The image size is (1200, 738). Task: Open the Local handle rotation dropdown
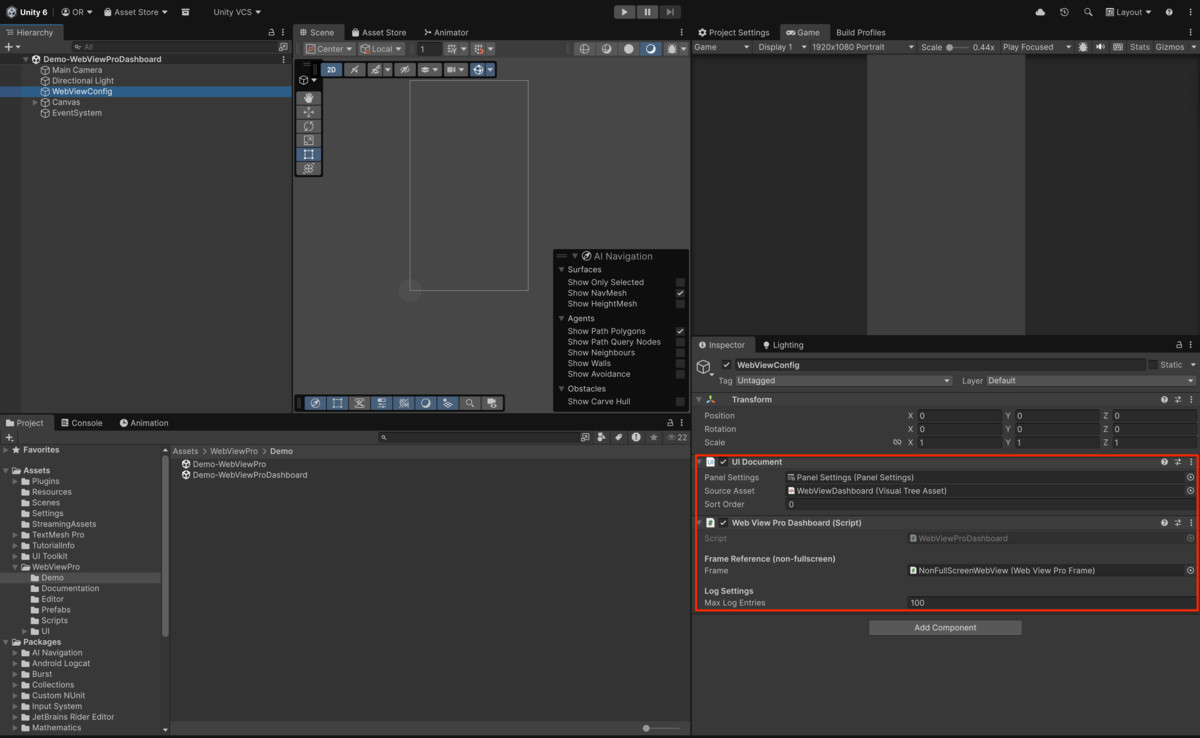pos(381,49)
